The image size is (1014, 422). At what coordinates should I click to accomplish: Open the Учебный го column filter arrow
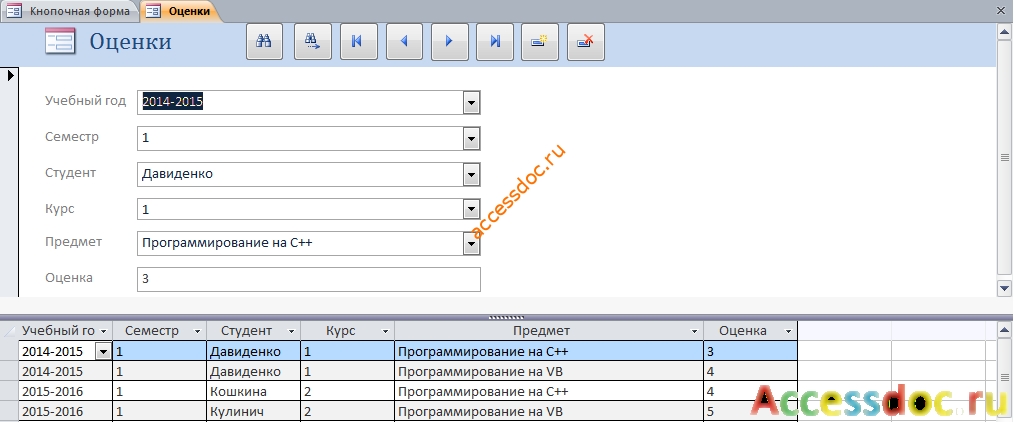[104, 331]
